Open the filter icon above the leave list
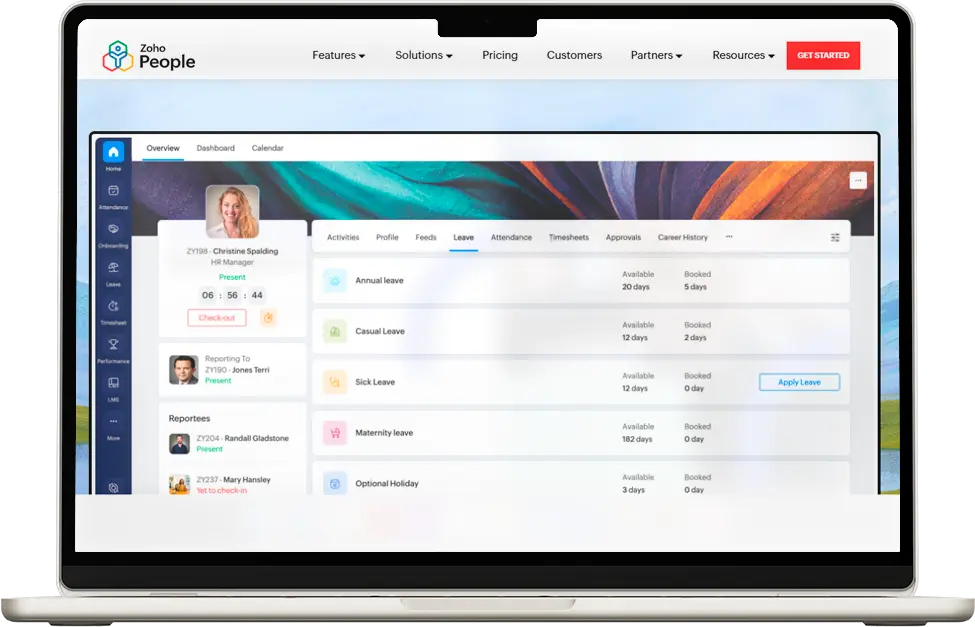 coord(836,238)
